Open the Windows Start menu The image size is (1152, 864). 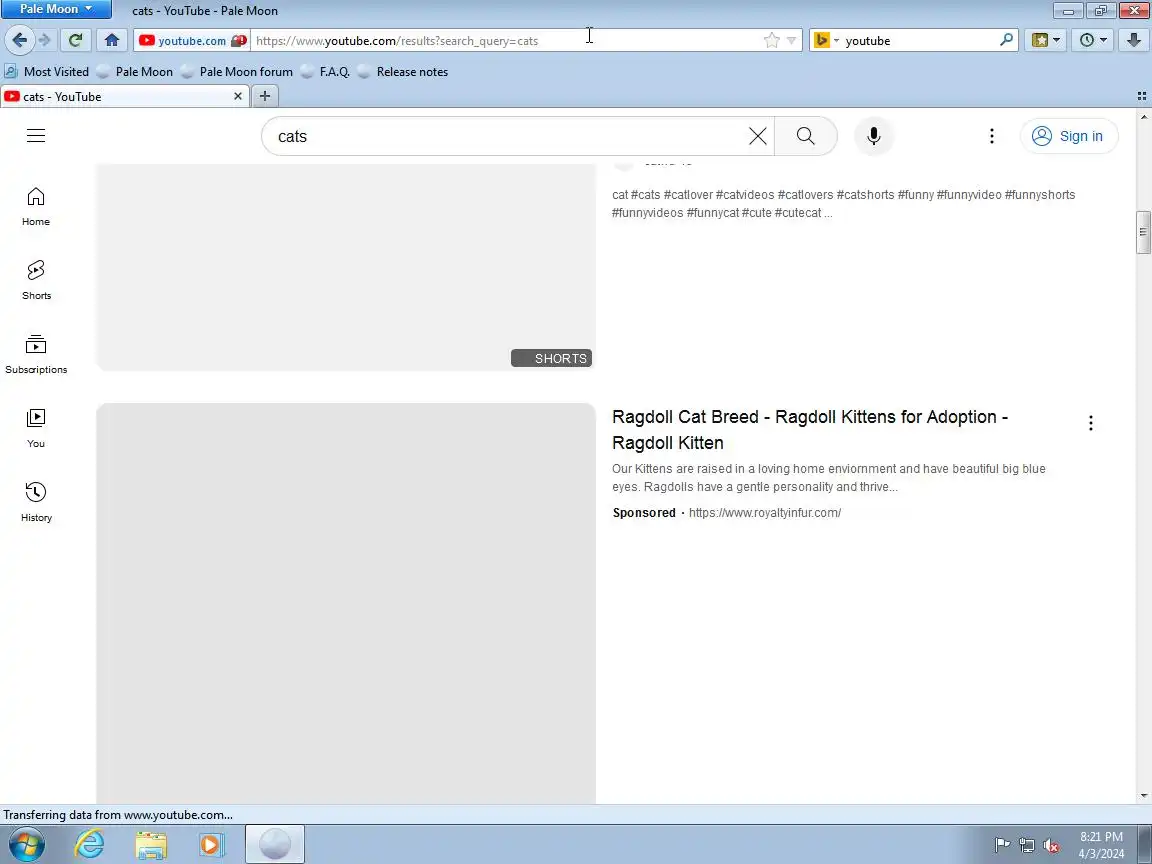coord(25,845)
